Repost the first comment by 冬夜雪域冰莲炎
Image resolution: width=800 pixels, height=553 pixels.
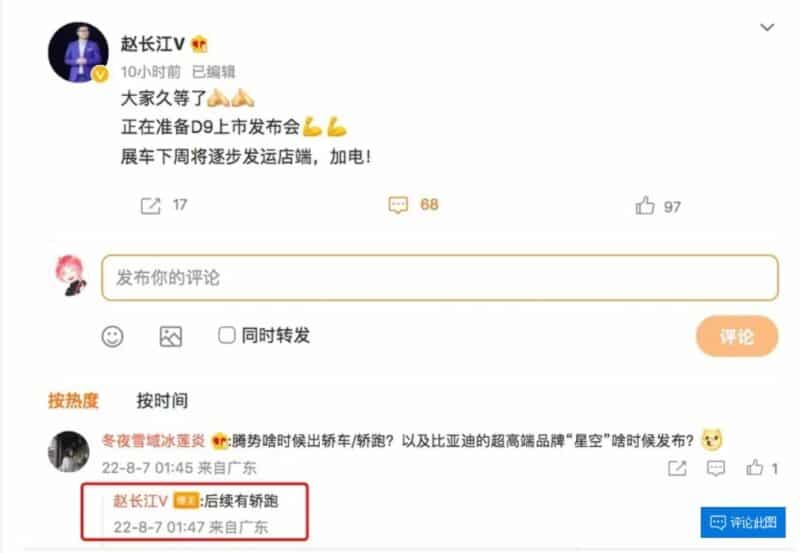(677, 468)
